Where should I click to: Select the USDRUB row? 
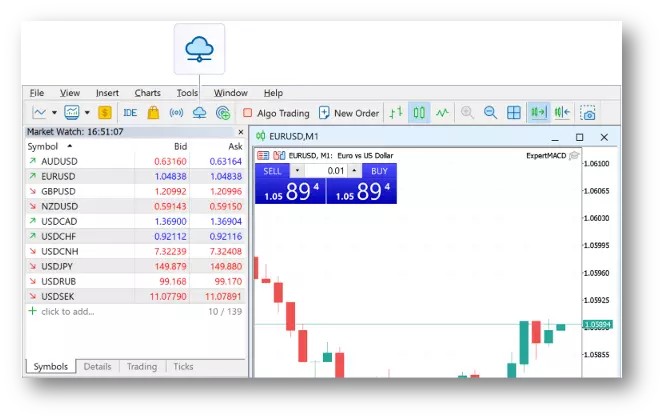pyautogui.click(x=136, y=282)
